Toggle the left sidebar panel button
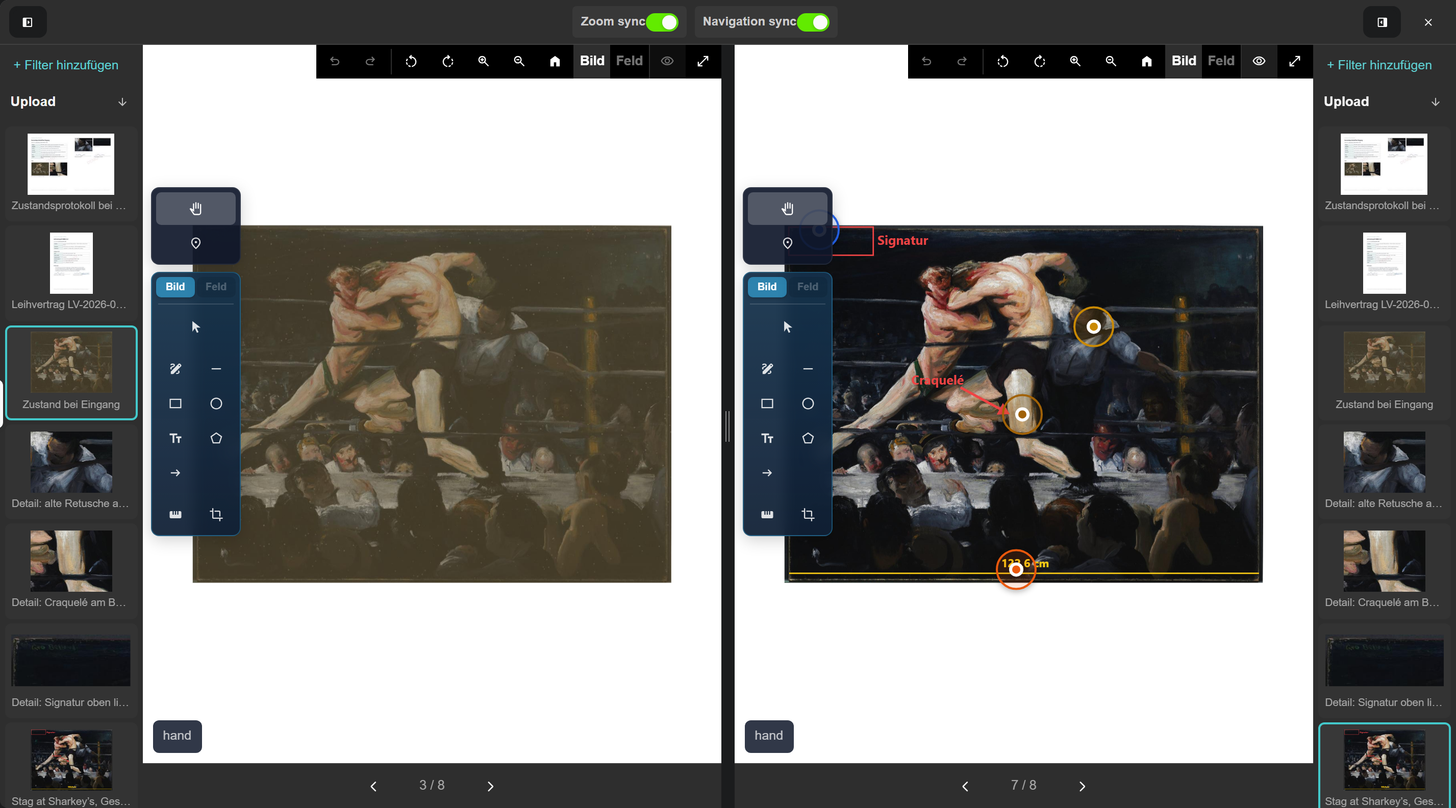 tap(27, 22)
